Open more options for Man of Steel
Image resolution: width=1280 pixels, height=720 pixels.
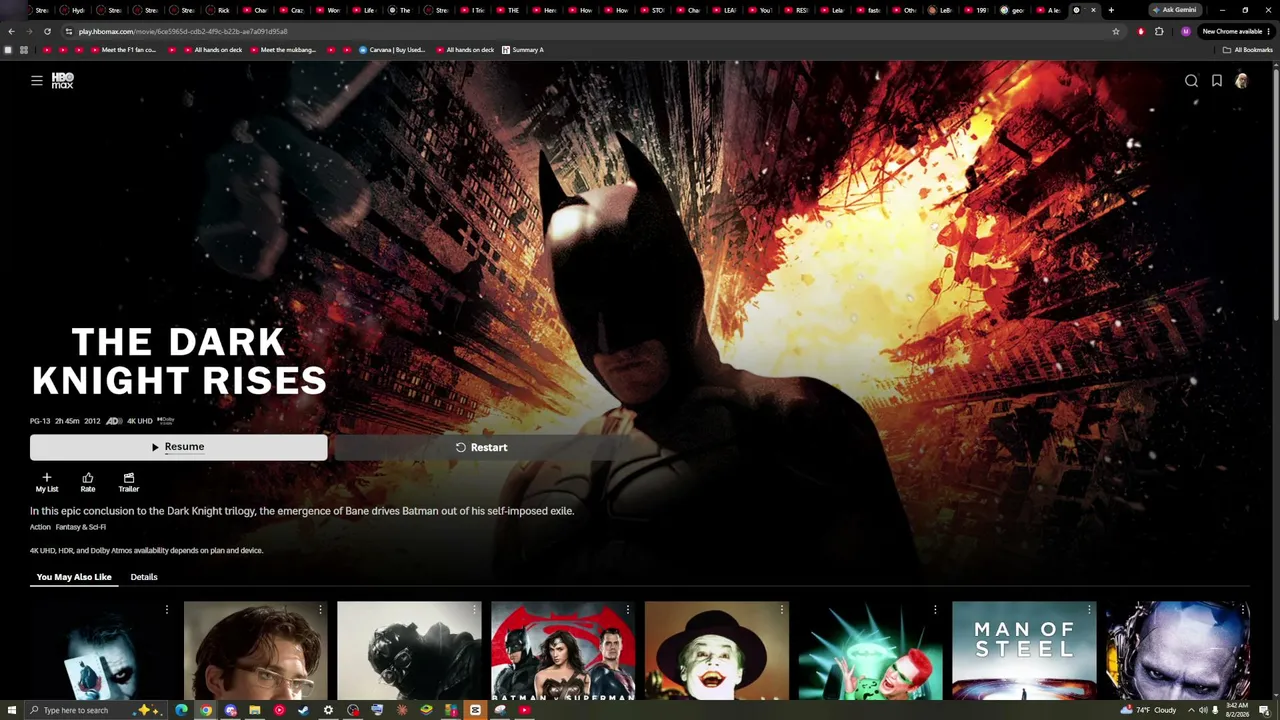(x=1089, y=609)
